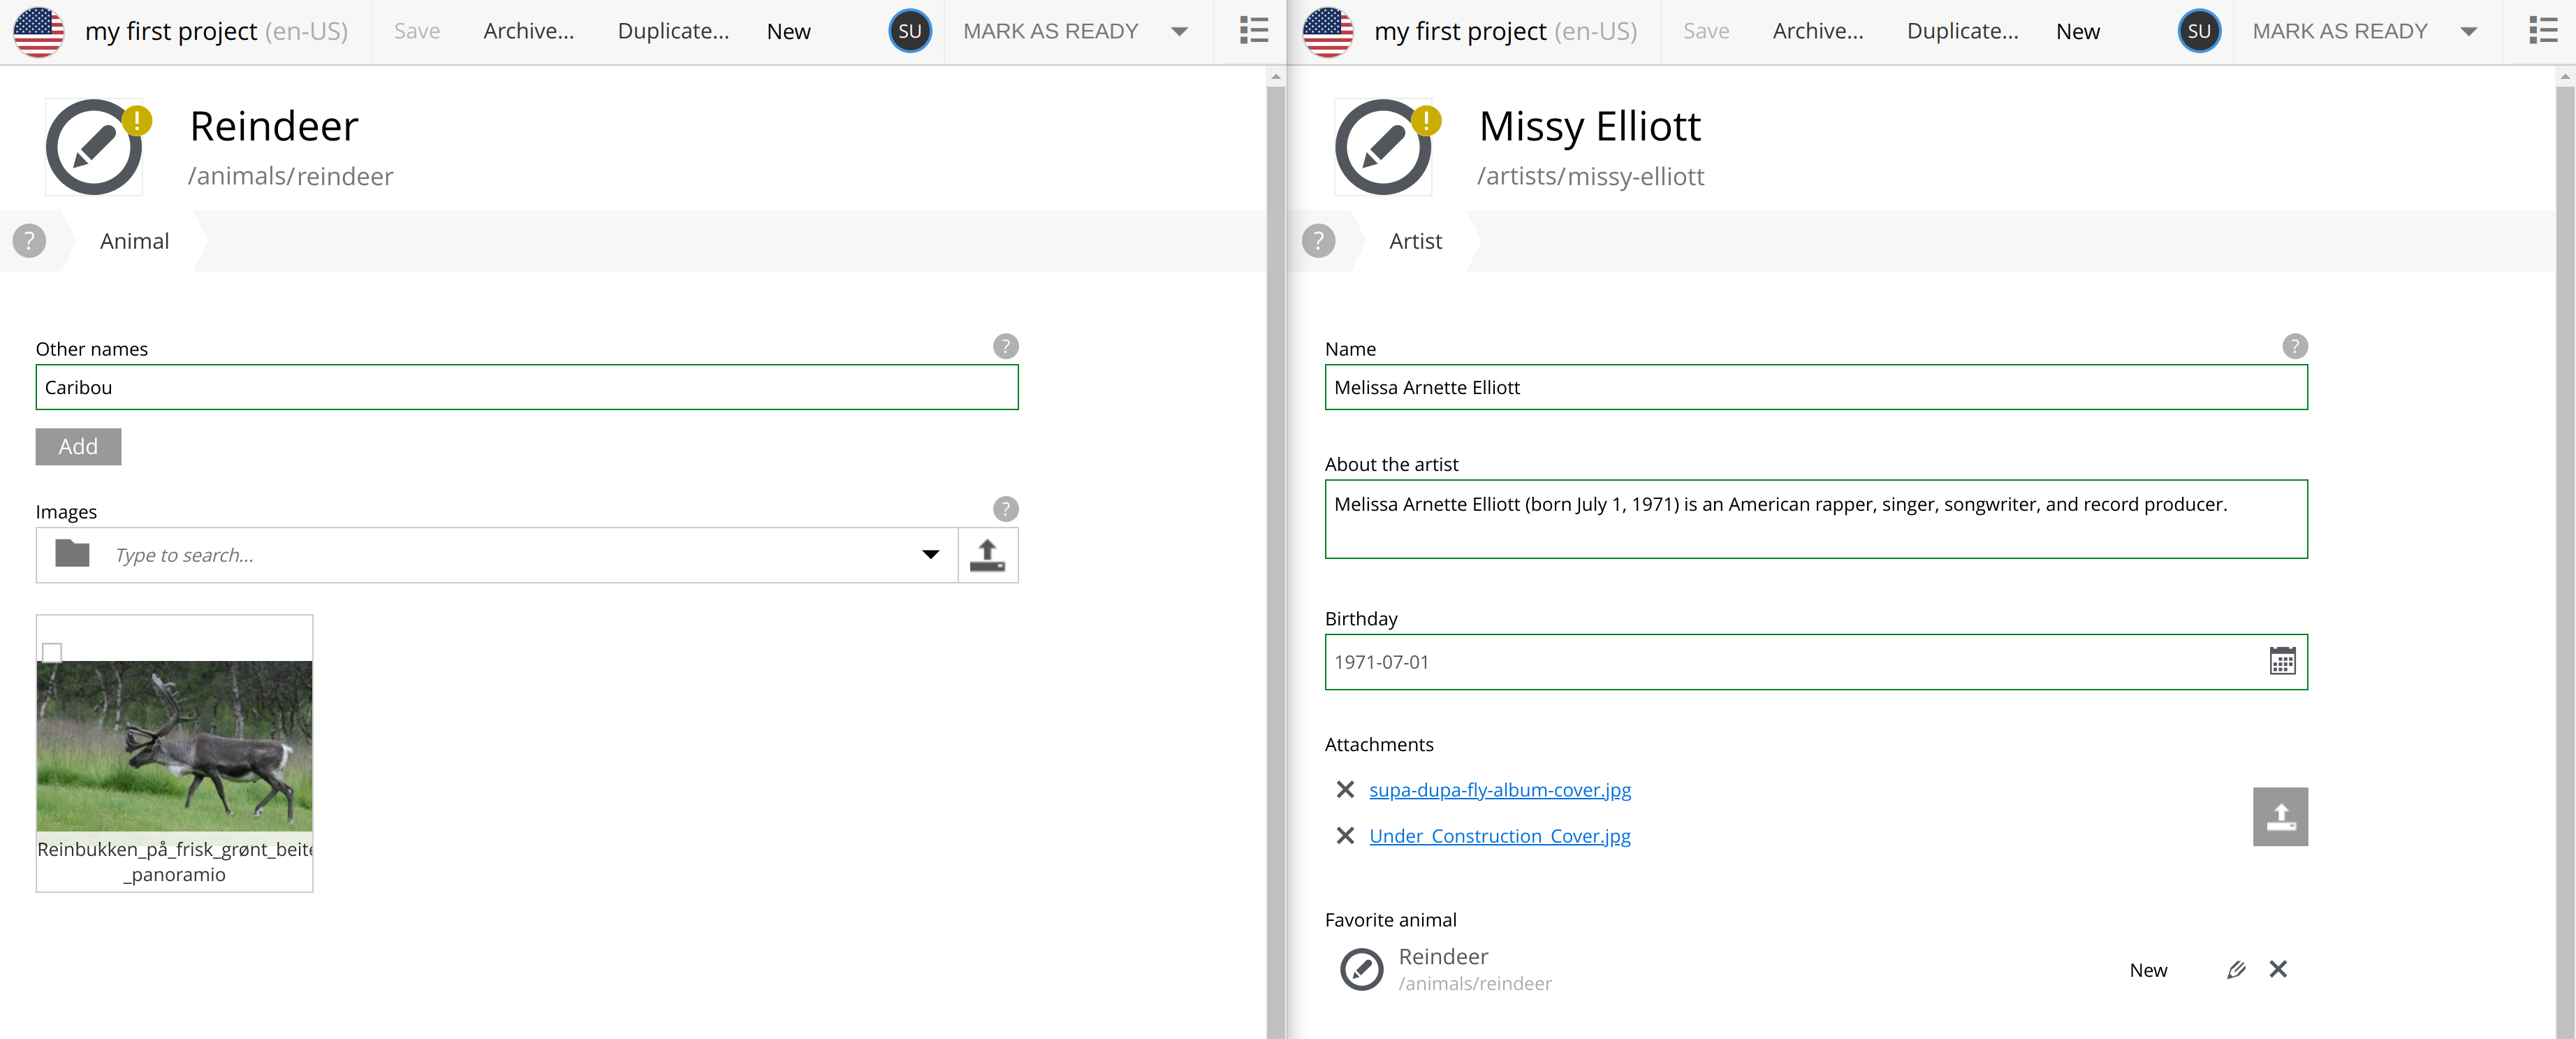Remove Under_Construction_Cover.jpg attachment
Image resolution: width=2576 pixels, height=1039 pixels.
(x=1345, y=836)
